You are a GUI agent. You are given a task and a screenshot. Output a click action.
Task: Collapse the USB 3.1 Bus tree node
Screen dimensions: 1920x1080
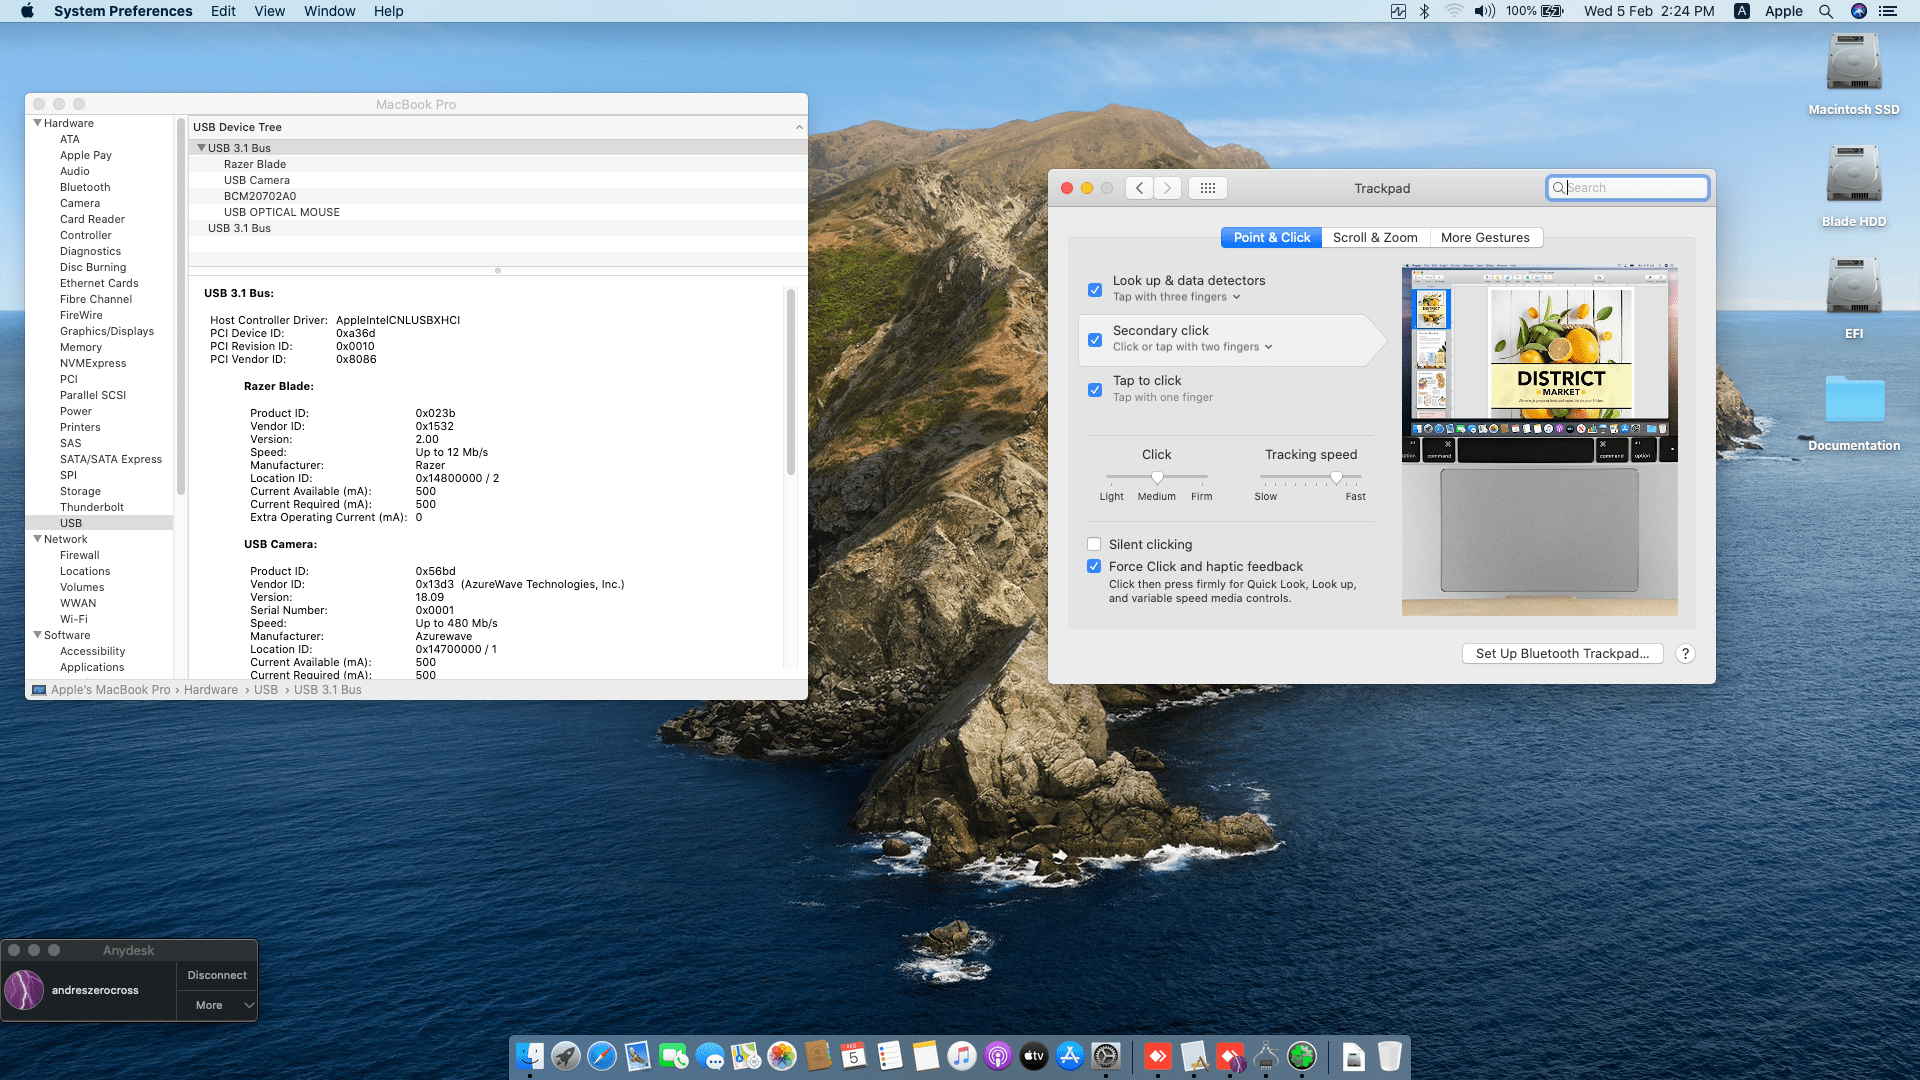(201, 148)
